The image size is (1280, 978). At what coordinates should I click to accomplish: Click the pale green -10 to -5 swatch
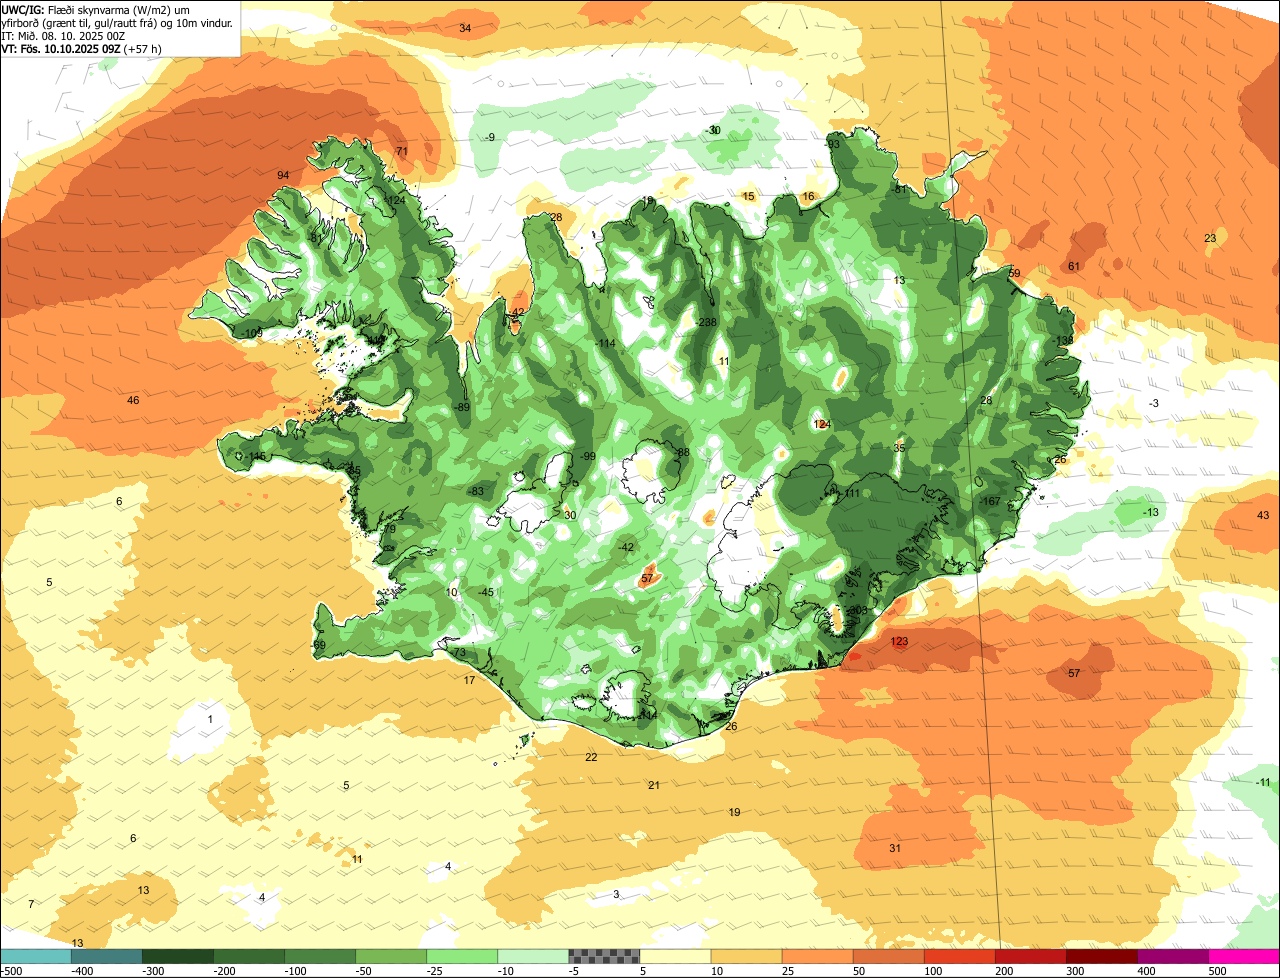pyautogui.click(x=532, y=956)
